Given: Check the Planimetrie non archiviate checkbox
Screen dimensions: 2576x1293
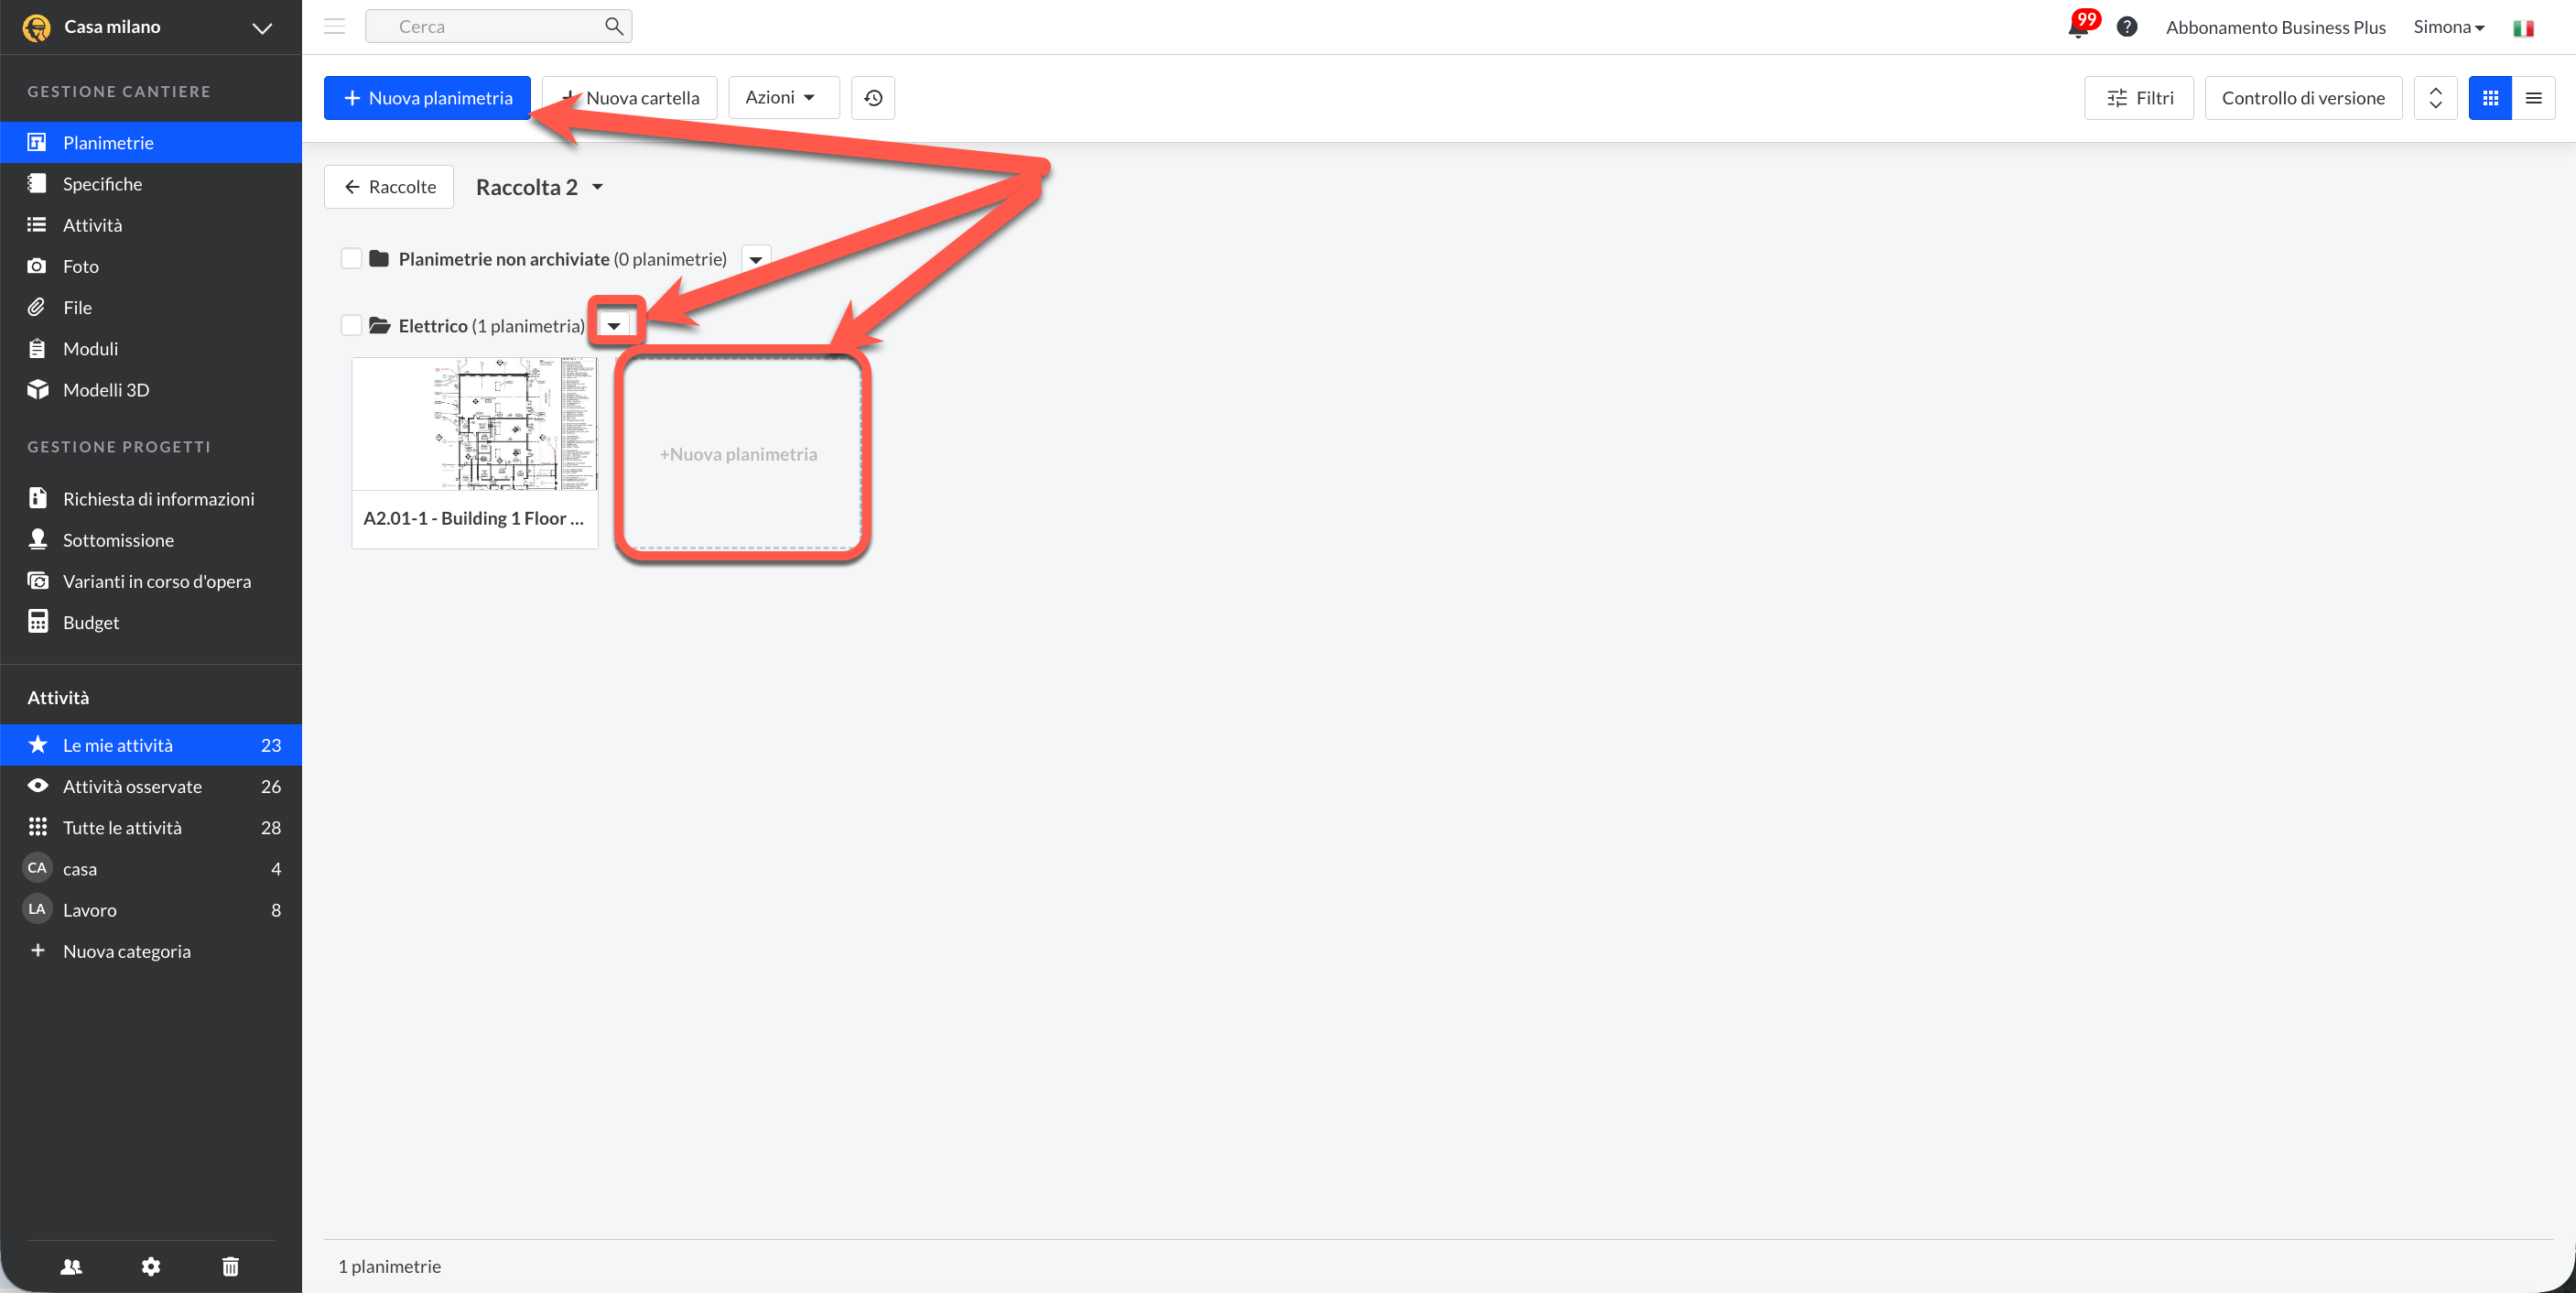Looking at the screenshot, I should (351, 259).
